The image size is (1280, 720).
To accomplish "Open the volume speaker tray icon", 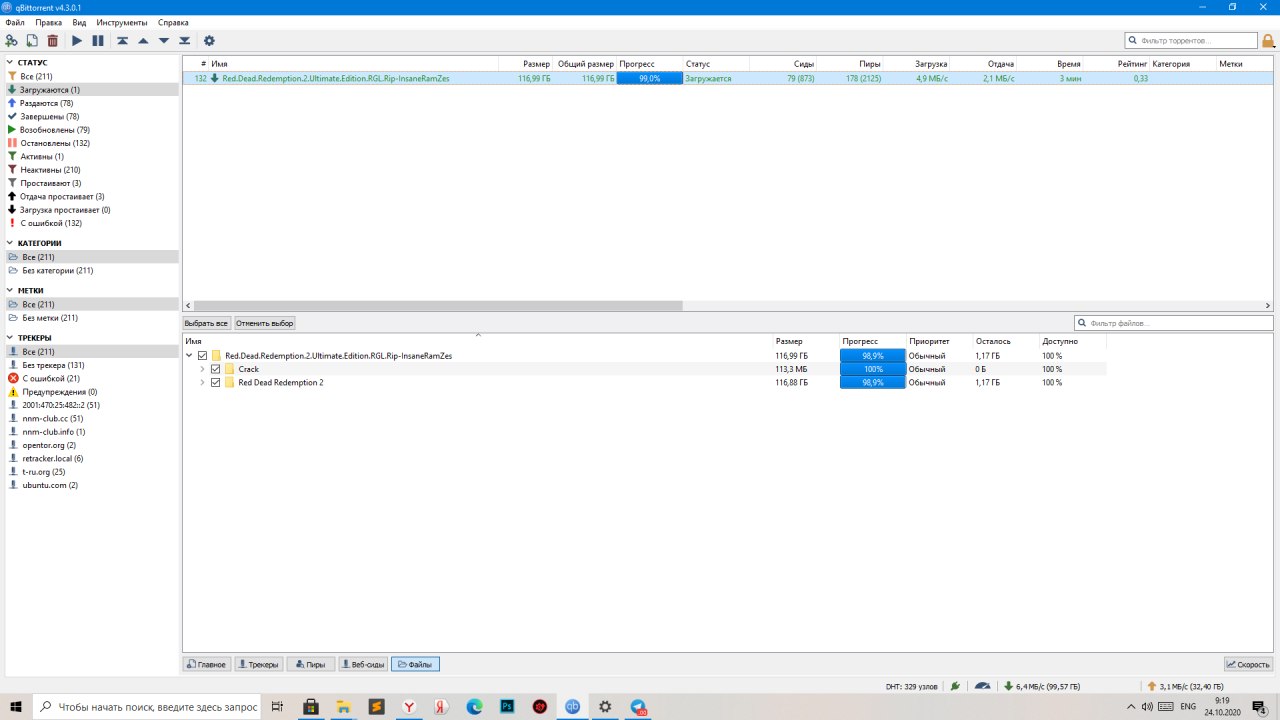I will point(1147,706).
